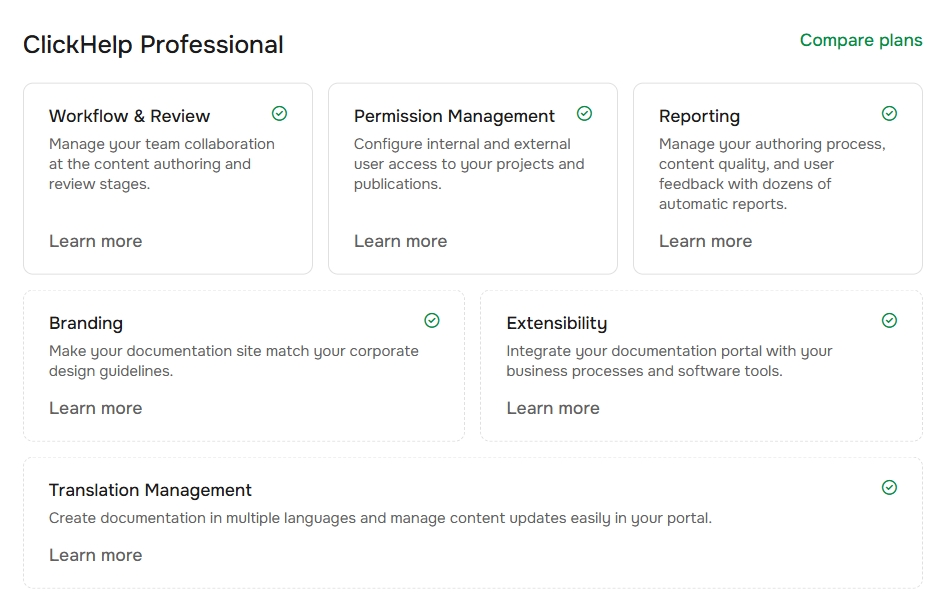The width and height of the screenshot is (951, 613).
Task: Open Learn more under Branding
Action: (95, 408)
